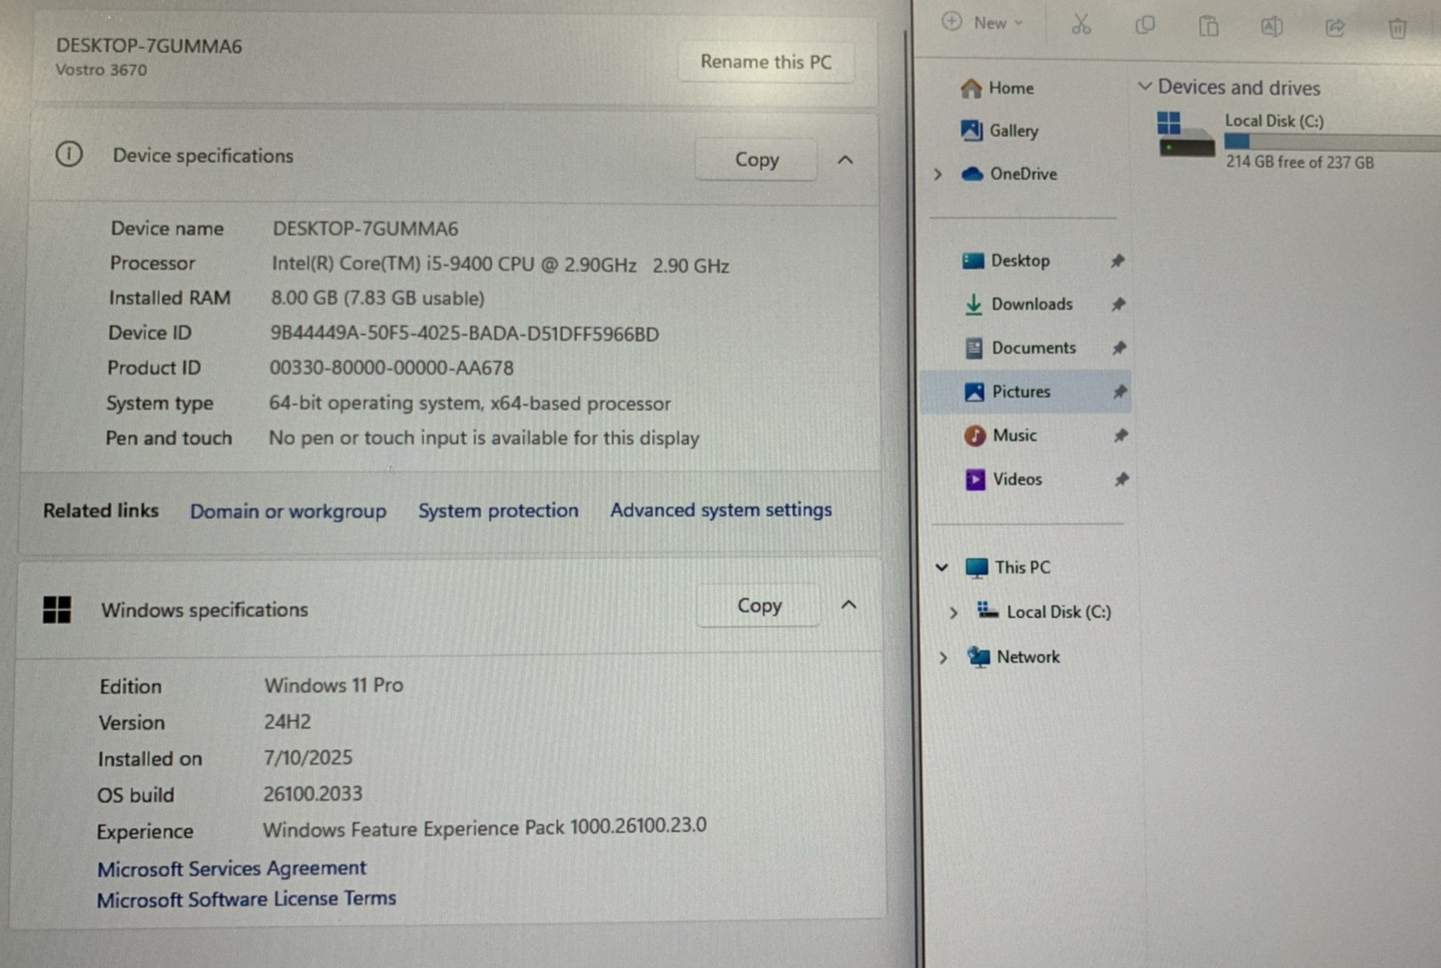Open System protection link
This screenshot has height=968, width=1441.
(498, 510)
